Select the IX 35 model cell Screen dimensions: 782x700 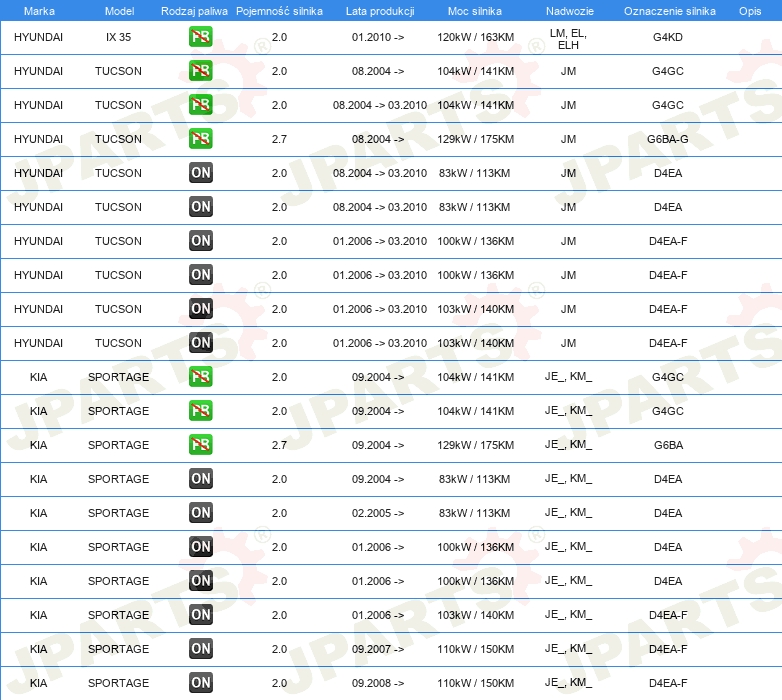(x=119, y=37)
